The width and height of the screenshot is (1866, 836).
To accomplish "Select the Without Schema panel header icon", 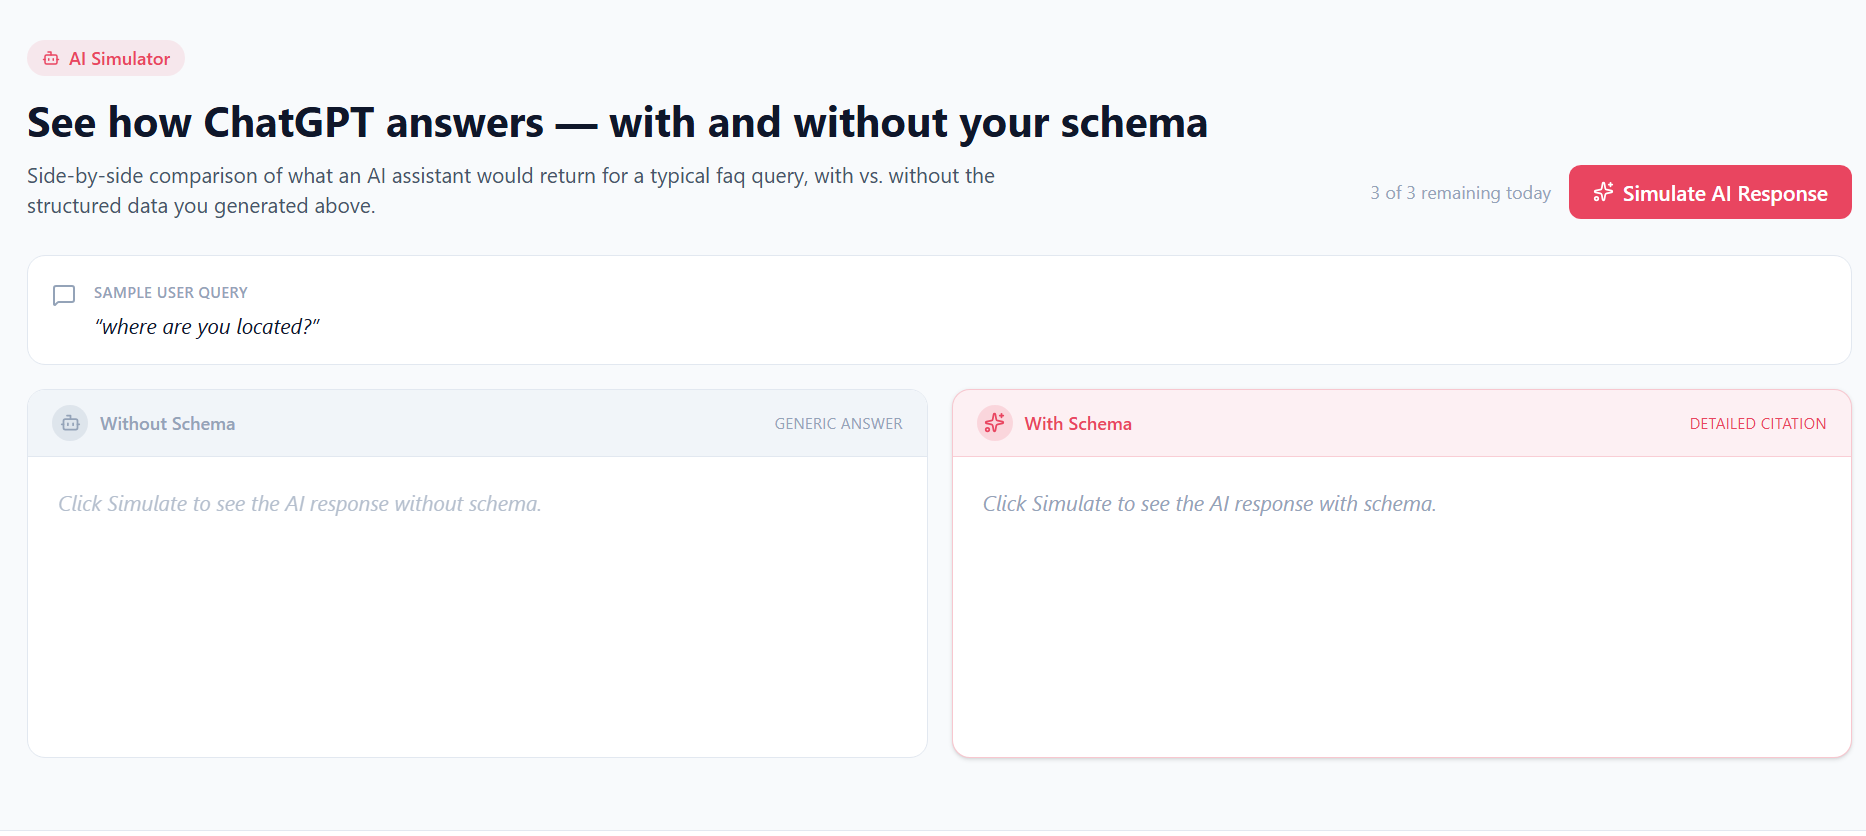I will point(69,422).
